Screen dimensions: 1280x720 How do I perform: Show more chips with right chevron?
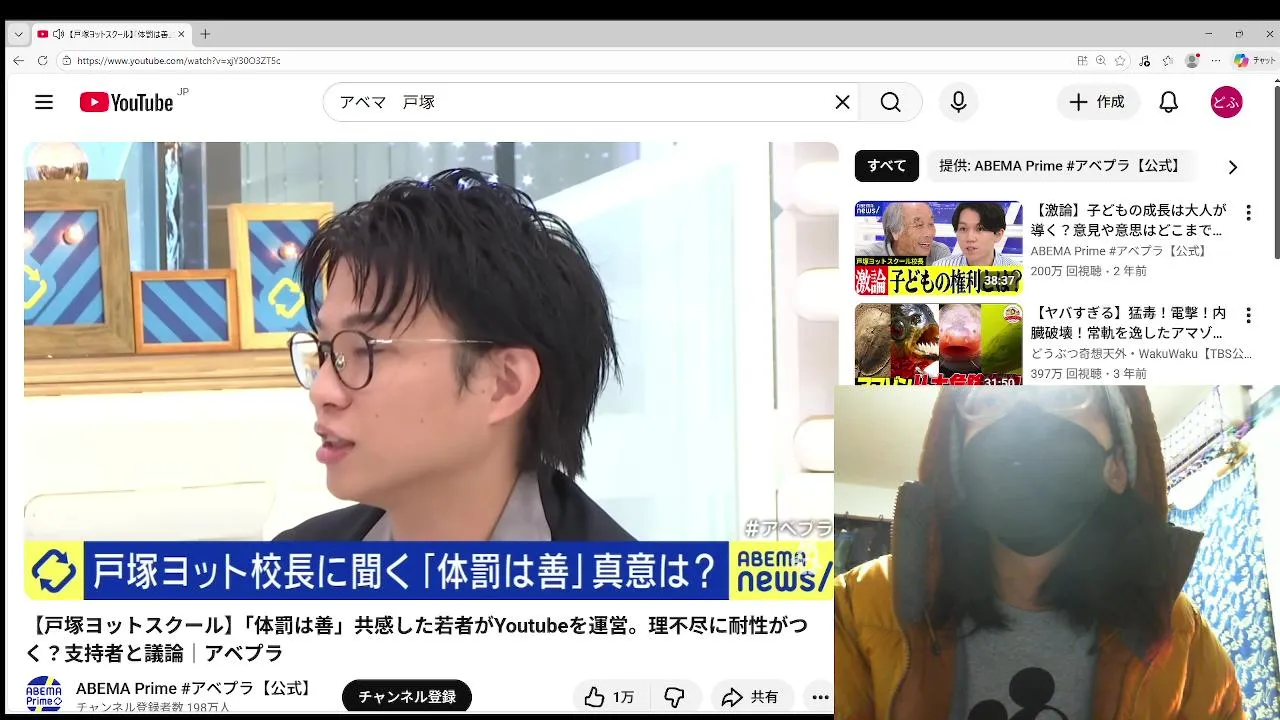[1232, 167]
